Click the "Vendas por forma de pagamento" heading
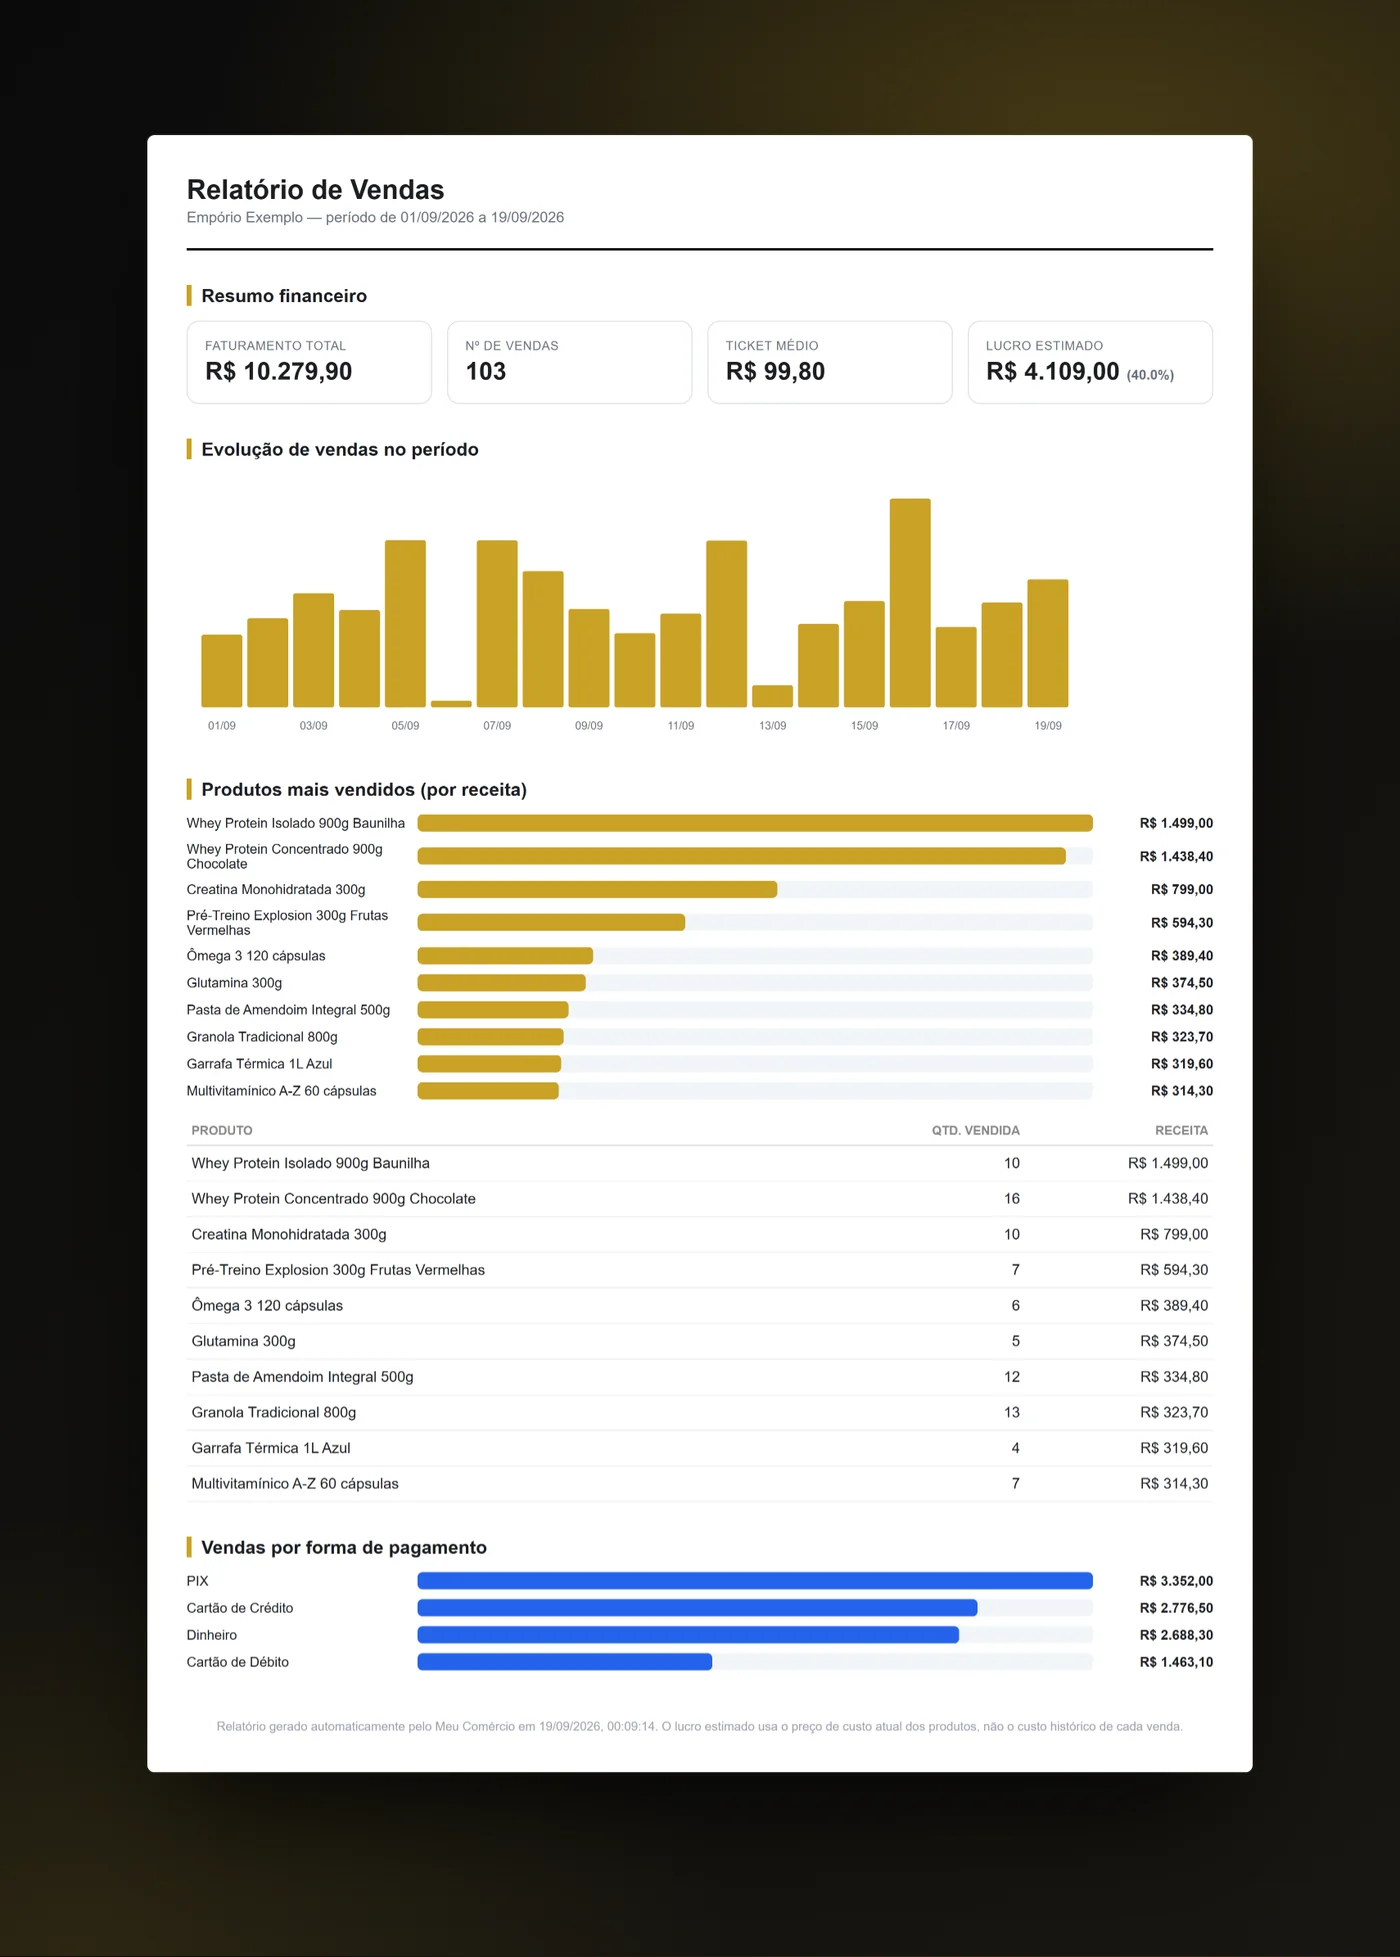1400x1957 pixels. (x=344, y=1548)
